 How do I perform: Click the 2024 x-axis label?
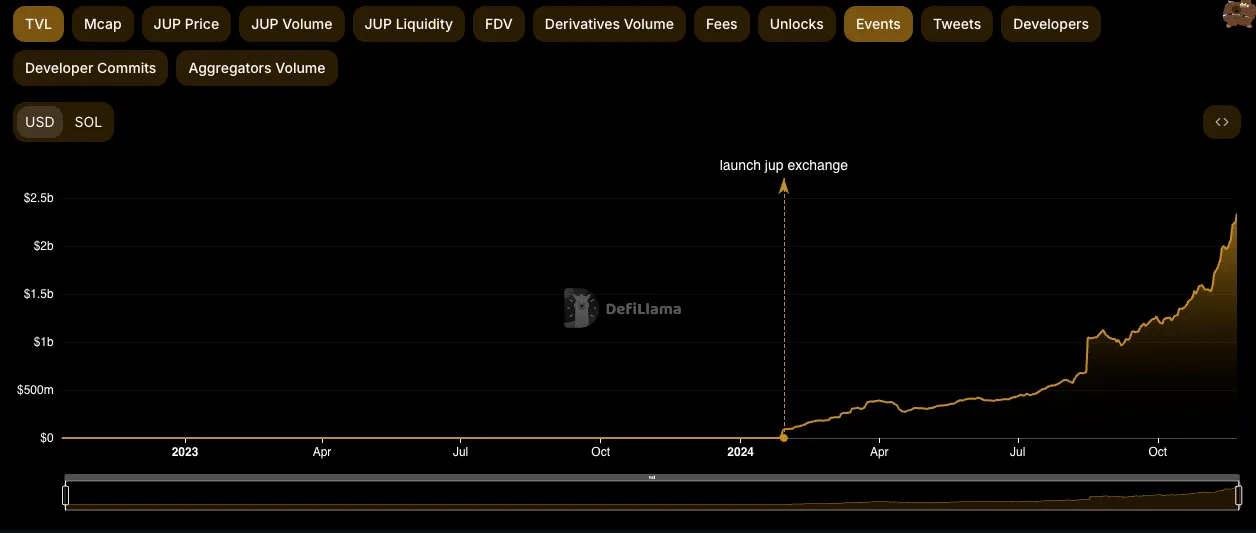740,452
